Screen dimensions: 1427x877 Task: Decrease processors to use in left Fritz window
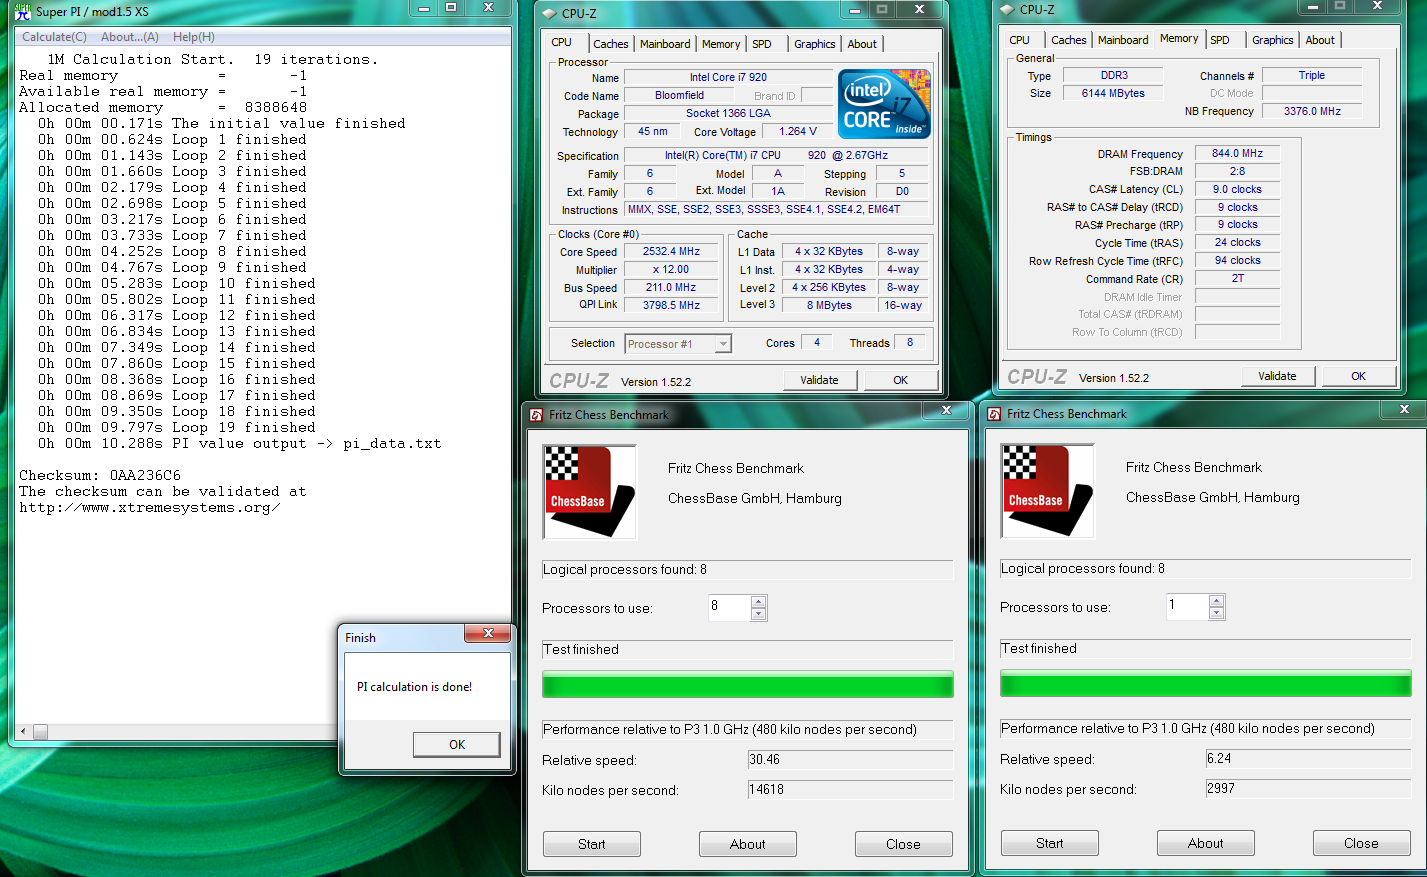click(x=759, y=614)
